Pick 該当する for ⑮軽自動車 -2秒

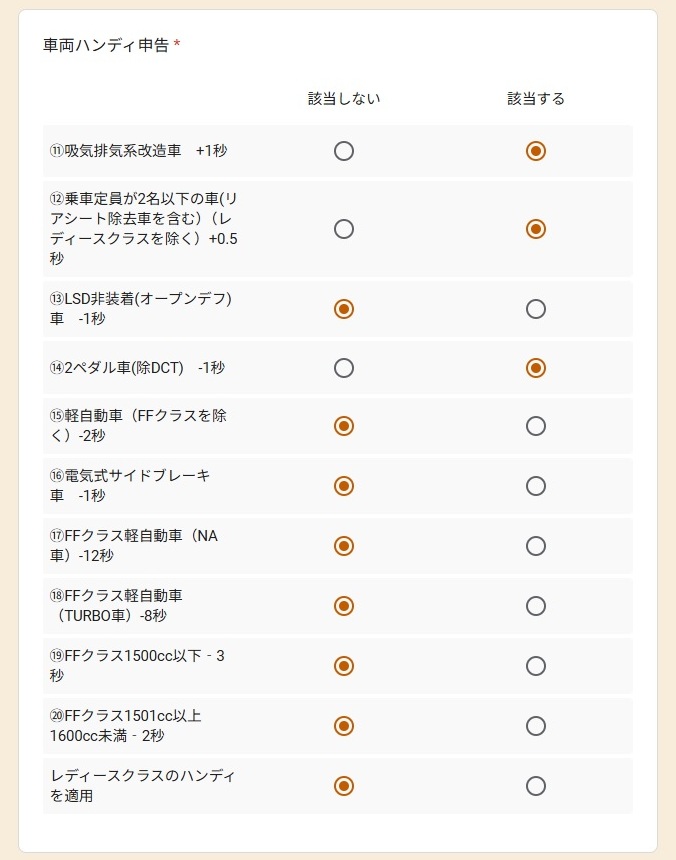tap(536, 426)
